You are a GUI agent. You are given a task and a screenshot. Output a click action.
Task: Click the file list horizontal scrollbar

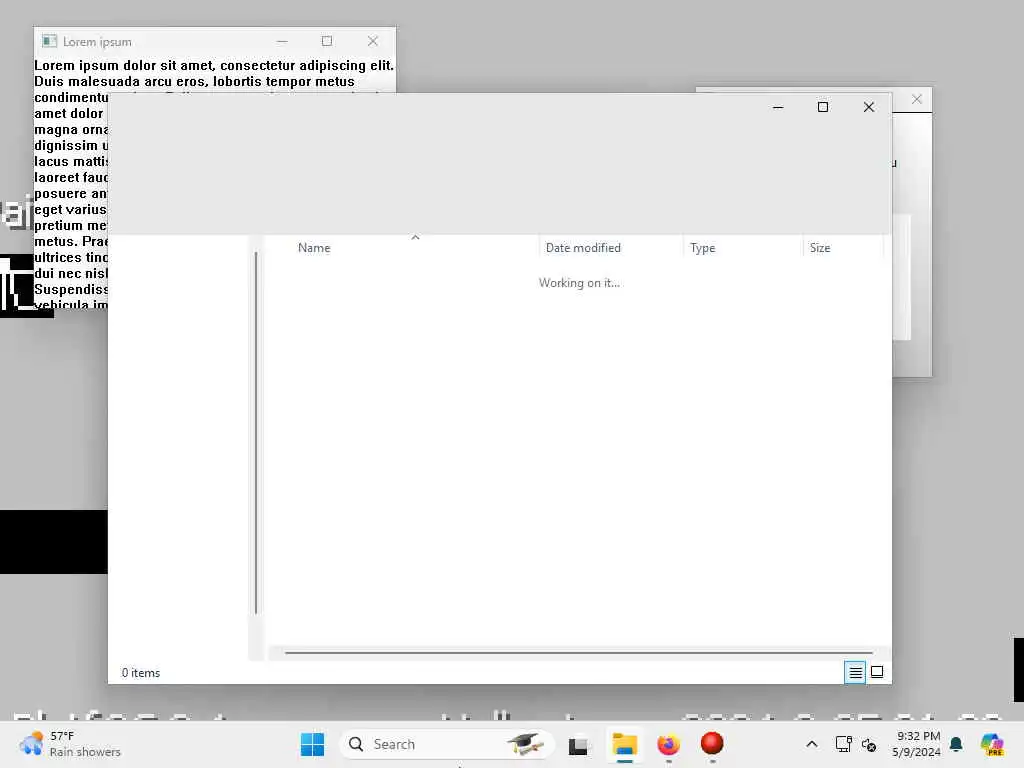pos(579,652)
